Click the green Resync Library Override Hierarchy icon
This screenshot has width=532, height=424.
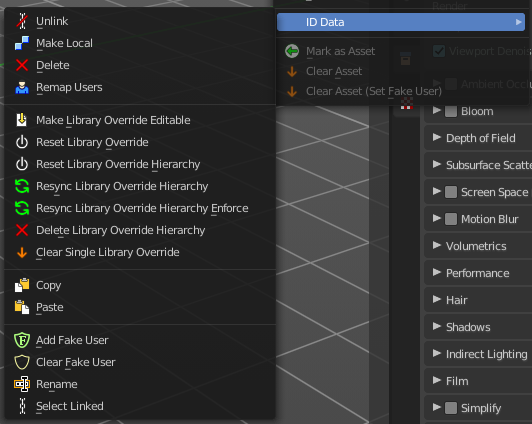coord(22,186)
